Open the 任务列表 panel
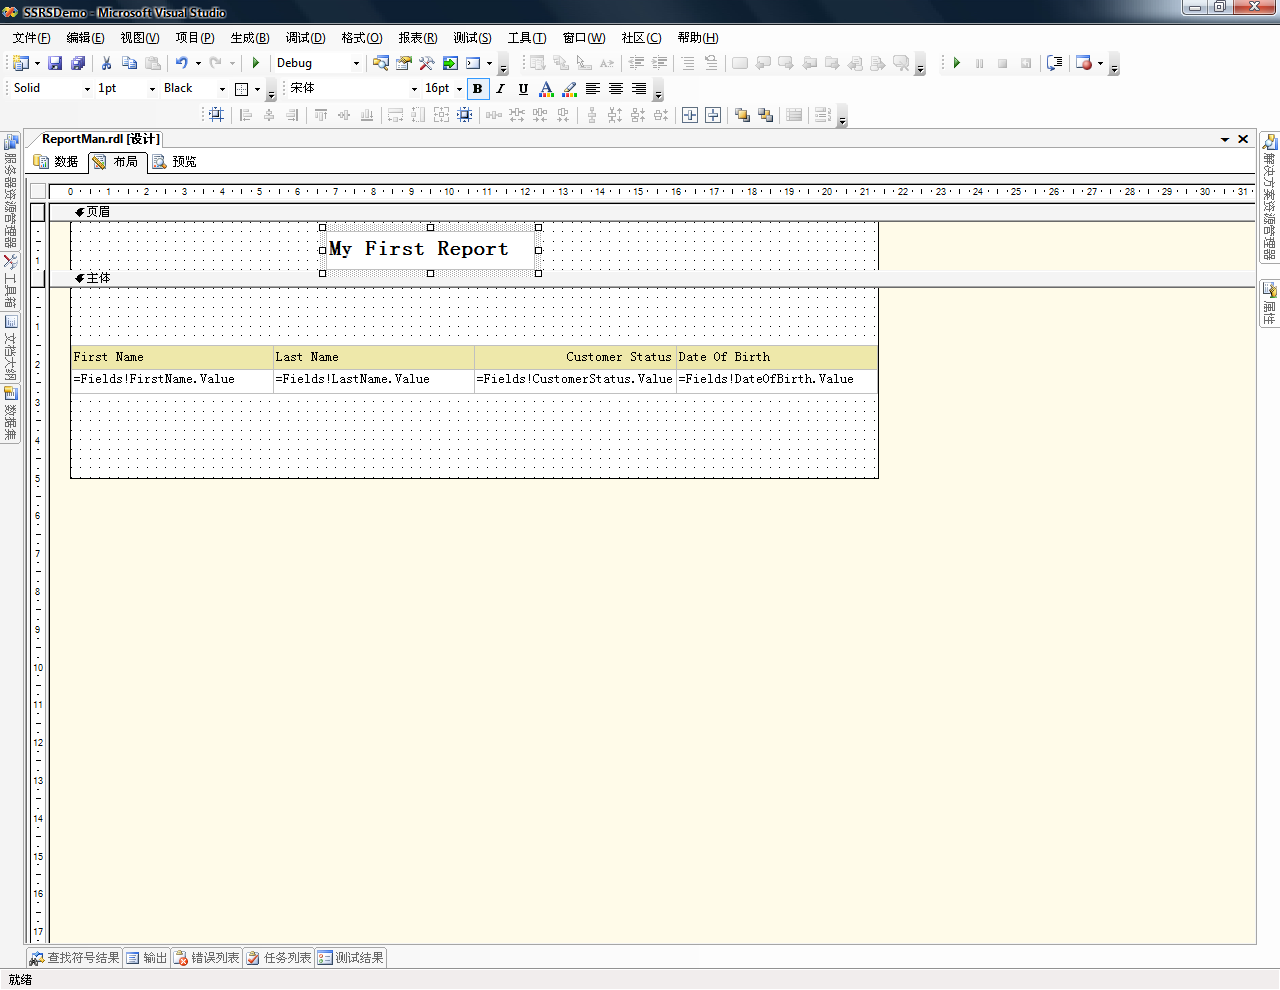The height and width of the screenshot is (990, 1280). tap(279, 958)
